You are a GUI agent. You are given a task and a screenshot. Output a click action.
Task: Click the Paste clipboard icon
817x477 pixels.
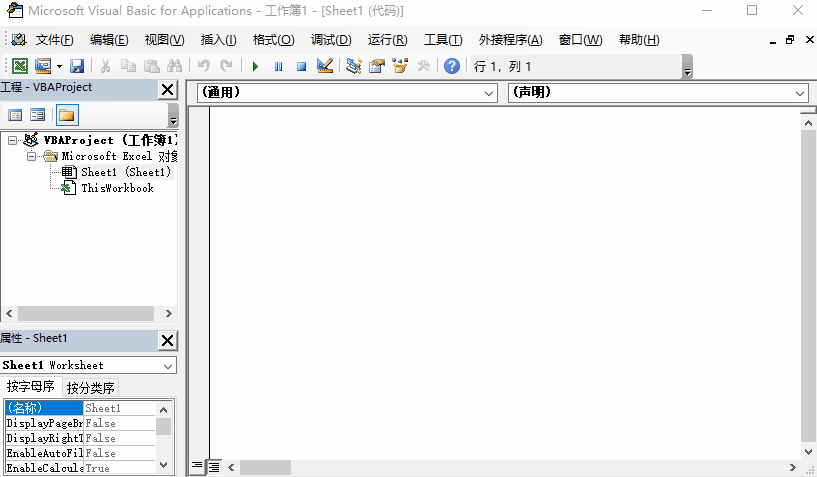coord(152,66)
